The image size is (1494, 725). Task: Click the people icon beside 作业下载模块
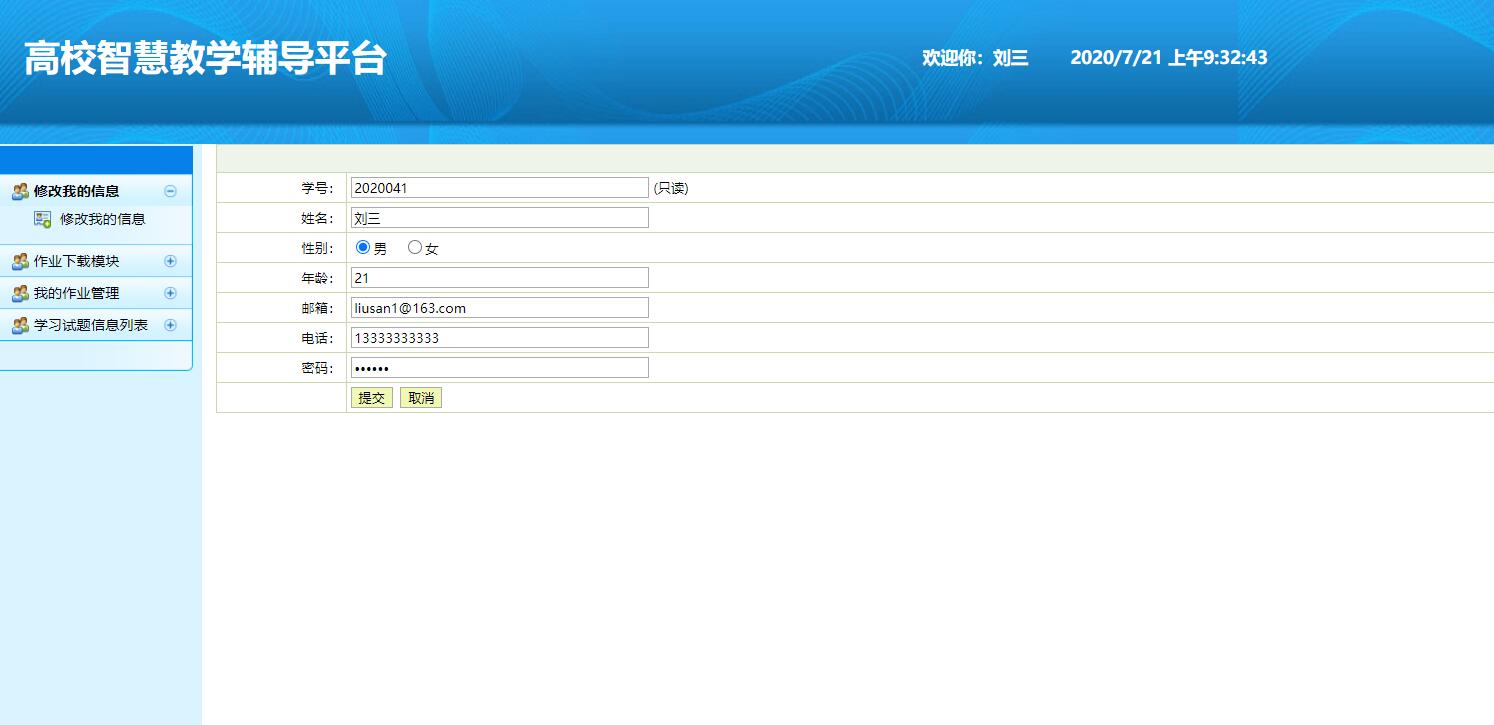point(20,261)
